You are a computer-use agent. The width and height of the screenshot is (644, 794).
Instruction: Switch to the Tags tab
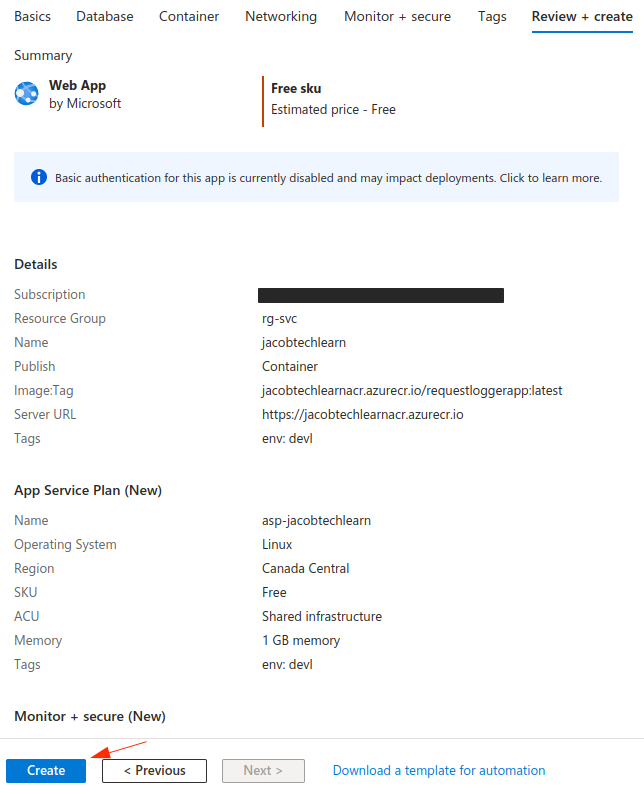pyautogui.click(x=492, y=17)
